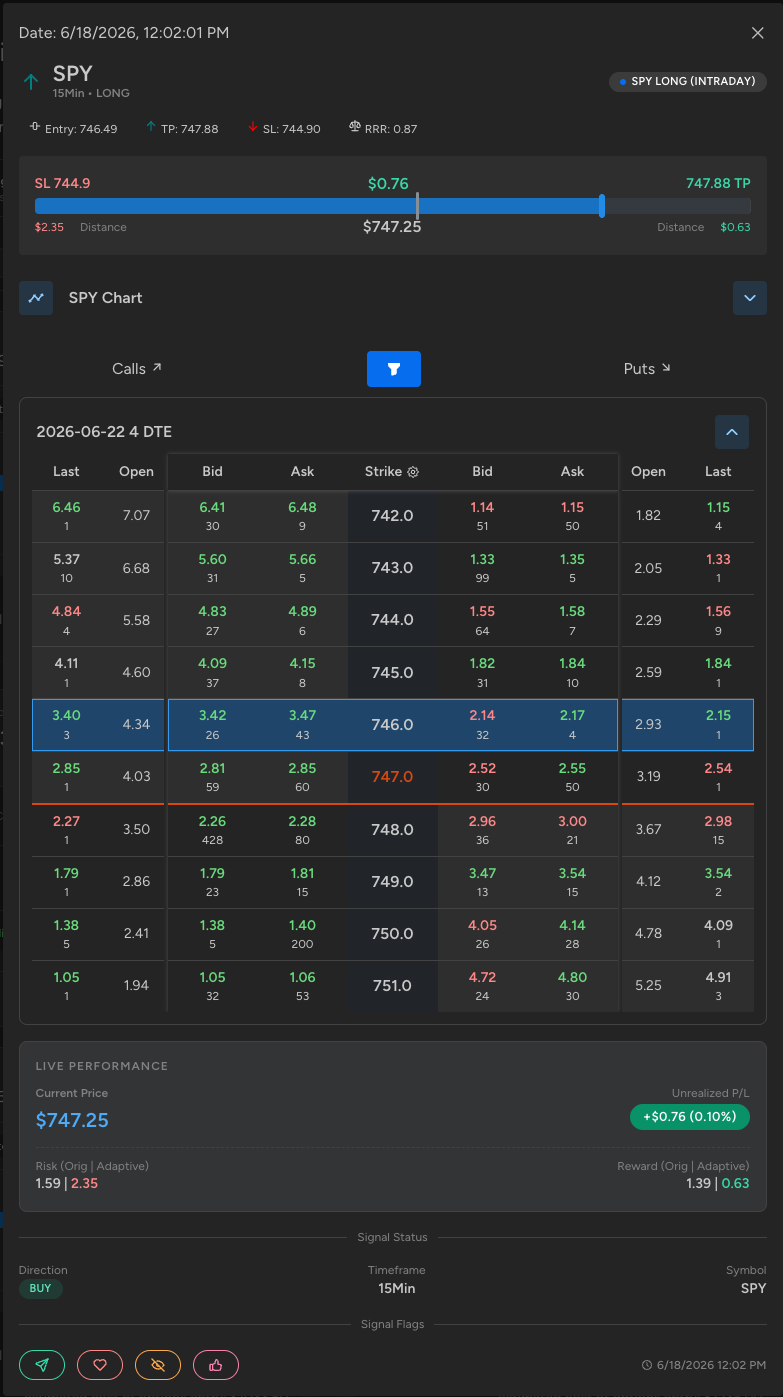
Task: Click the heart favorite flag icon
Action: point(100,1365)
